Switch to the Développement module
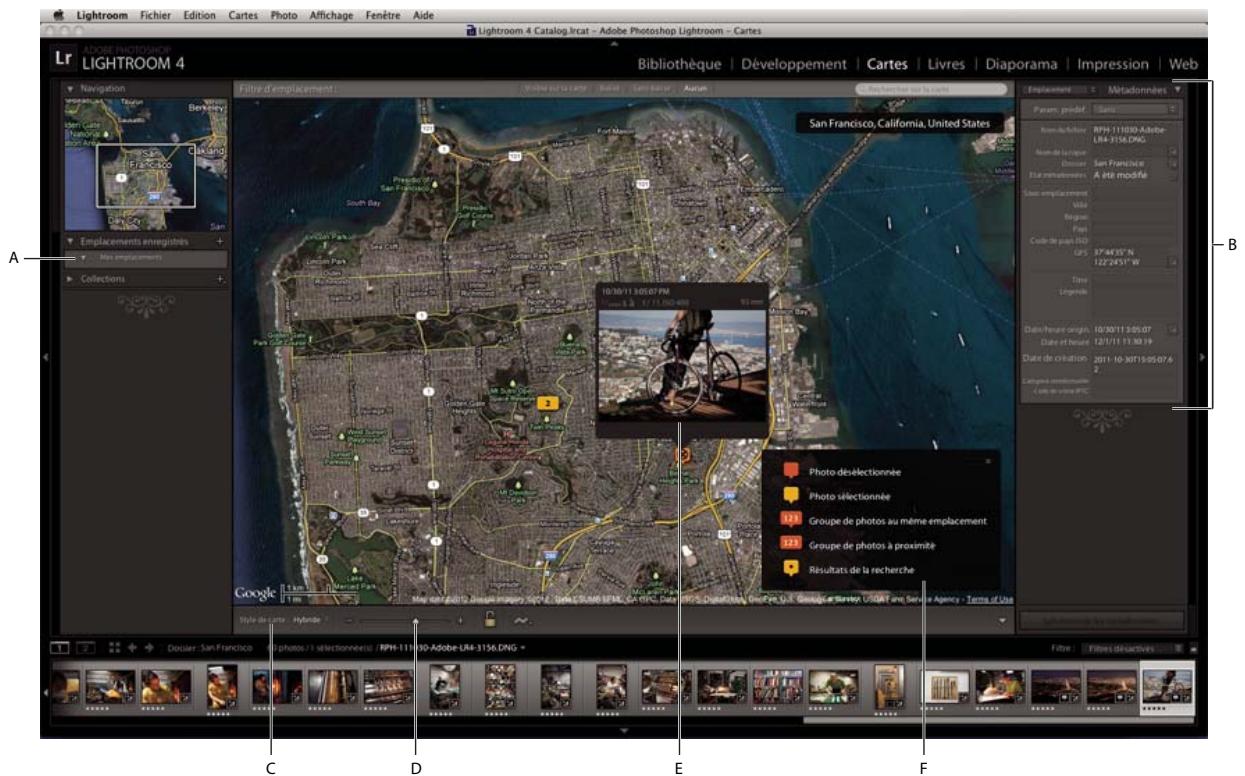 point(794,64)
